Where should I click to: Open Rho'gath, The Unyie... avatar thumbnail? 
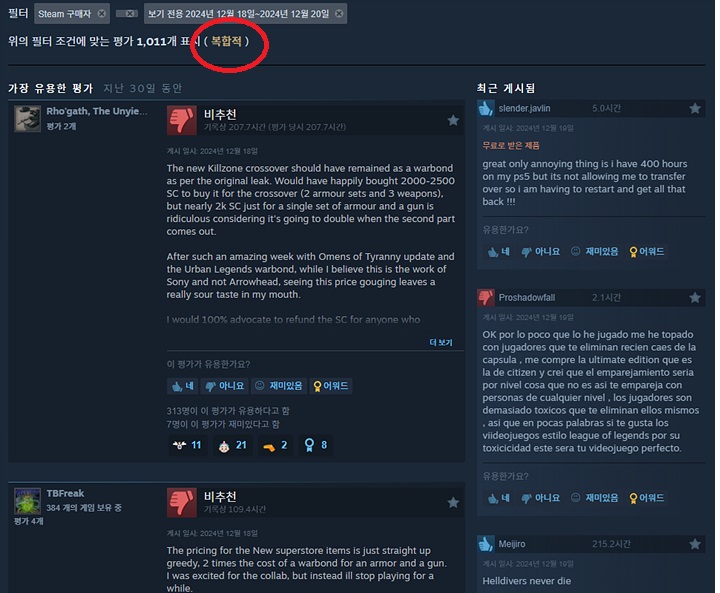[28, 119]
